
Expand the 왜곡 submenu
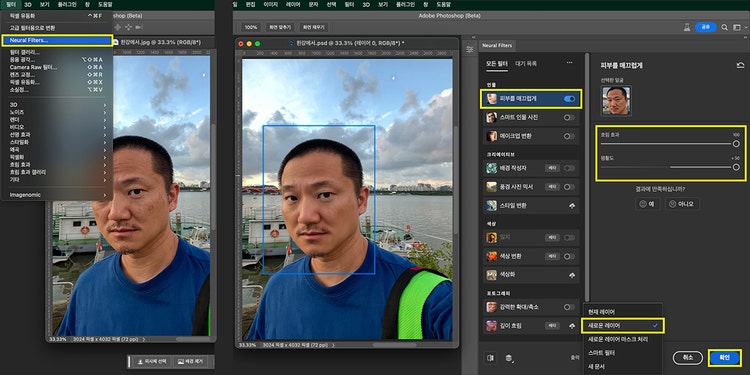pyautogui.click(x=56, y=149)
